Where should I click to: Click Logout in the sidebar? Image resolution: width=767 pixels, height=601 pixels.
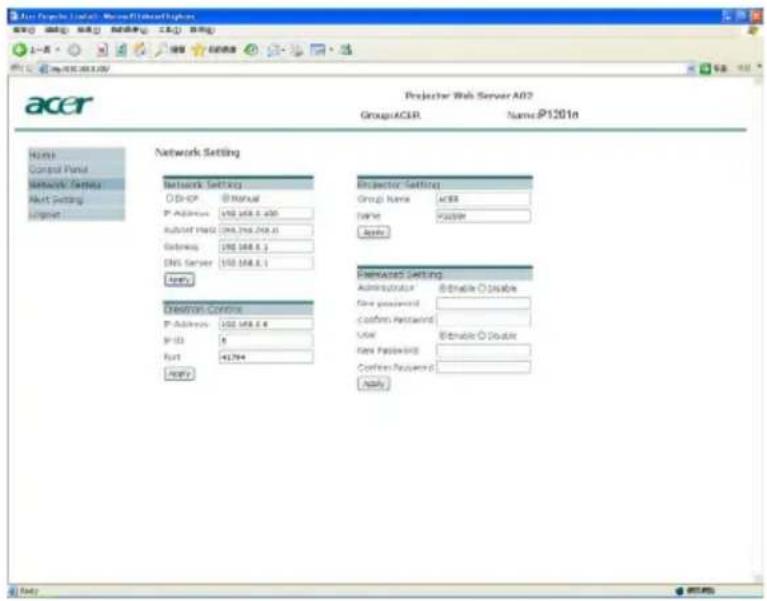point(76,214)
